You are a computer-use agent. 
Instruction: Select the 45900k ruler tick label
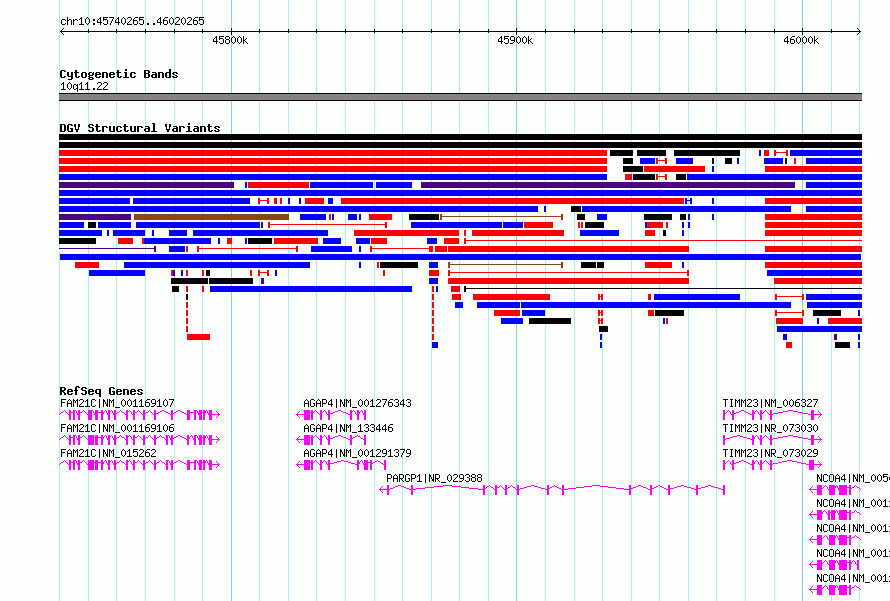[x=515, y=40]
